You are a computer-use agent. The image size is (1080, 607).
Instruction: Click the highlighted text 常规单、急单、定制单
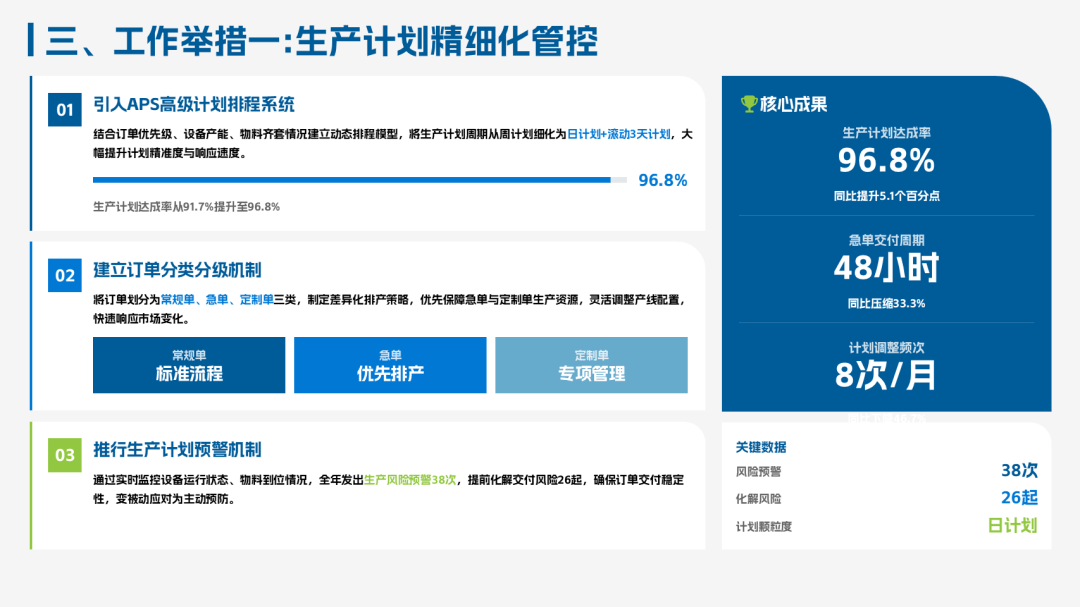[x=217, y=299]
